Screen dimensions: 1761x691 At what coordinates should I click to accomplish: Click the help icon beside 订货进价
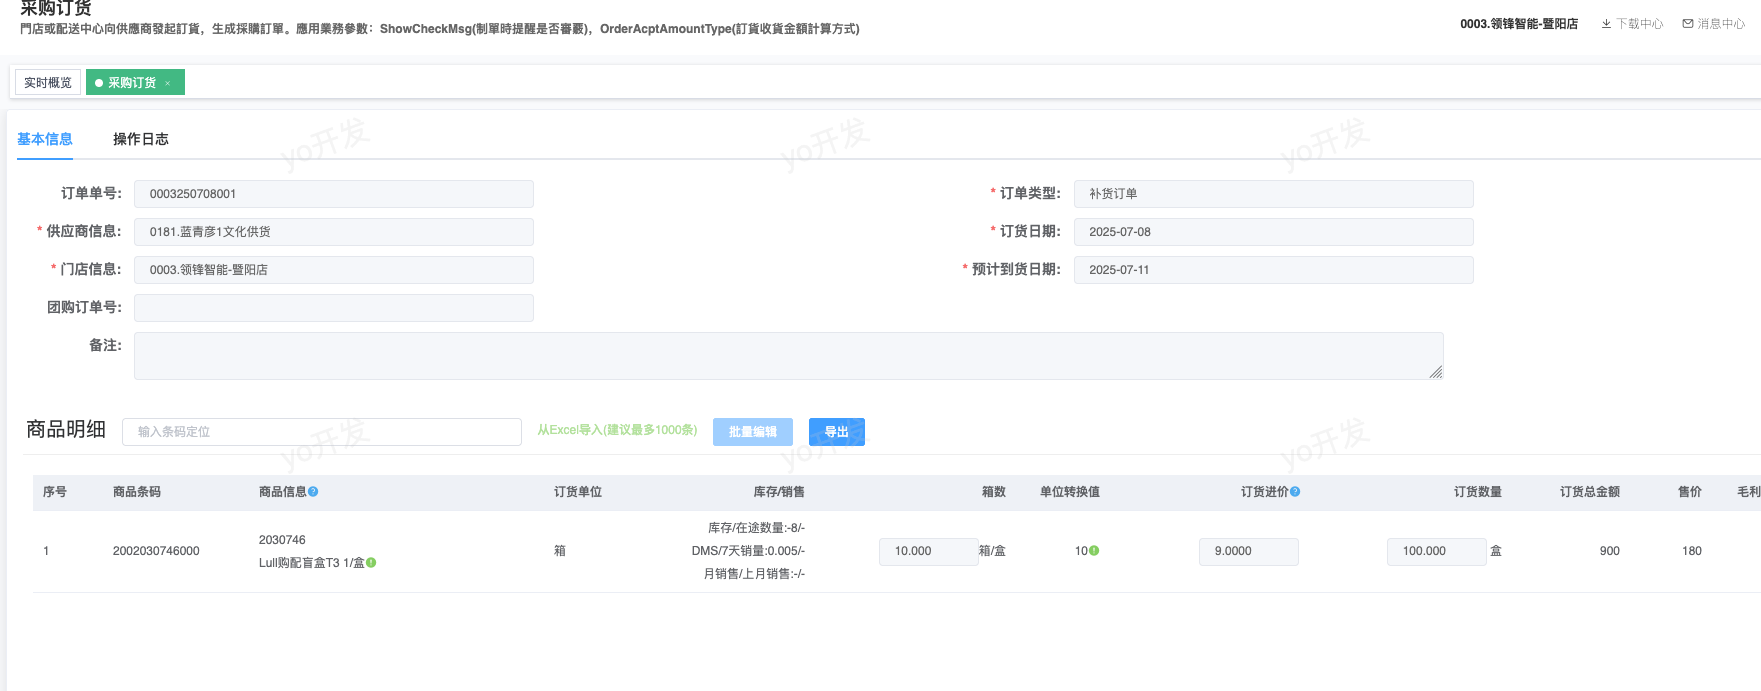click(1295, 492)
